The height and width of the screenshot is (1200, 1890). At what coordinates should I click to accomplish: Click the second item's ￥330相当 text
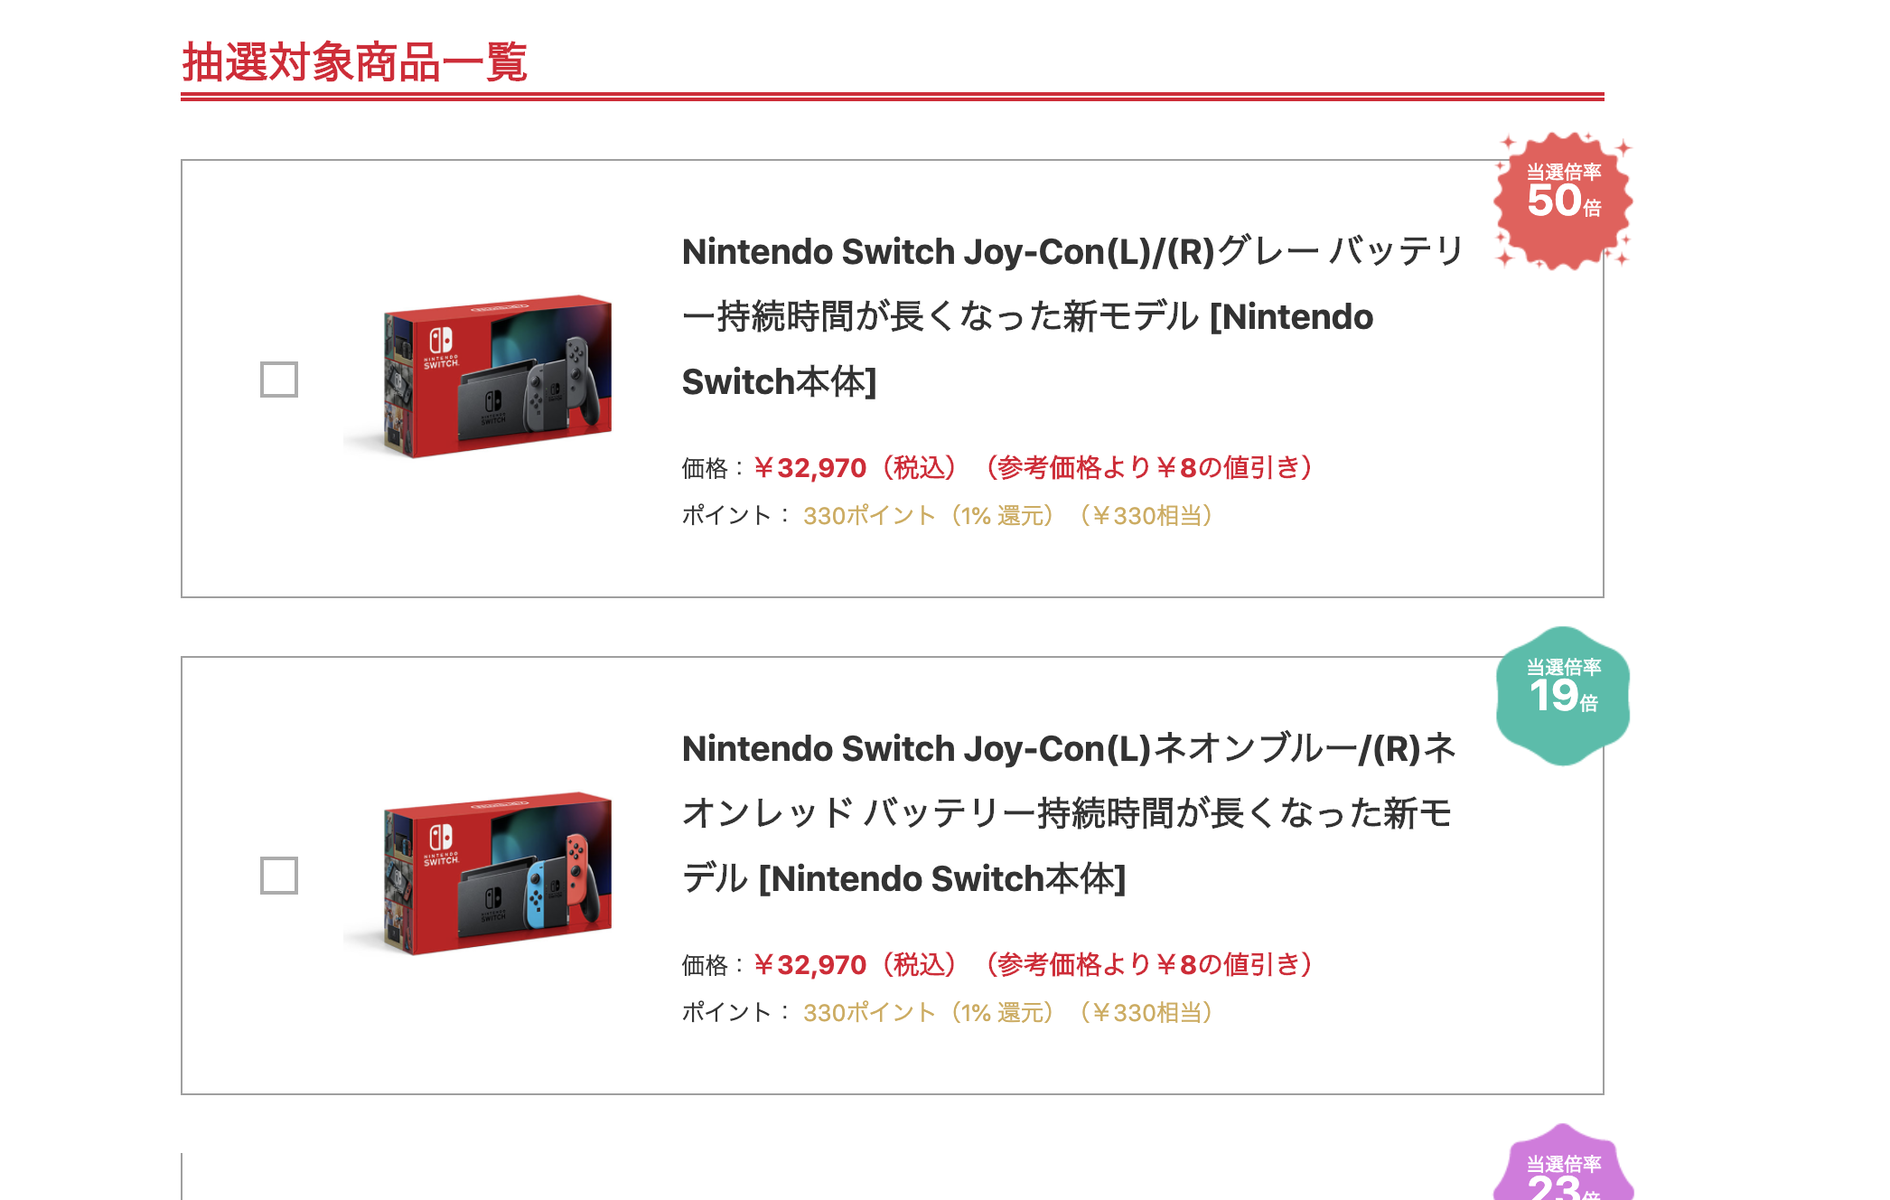click(x=1146, y=1013)
